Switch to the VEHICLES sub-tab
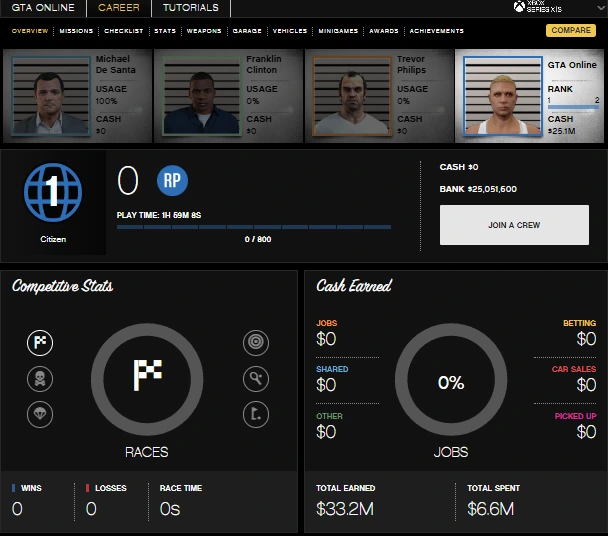 point(290,31)
